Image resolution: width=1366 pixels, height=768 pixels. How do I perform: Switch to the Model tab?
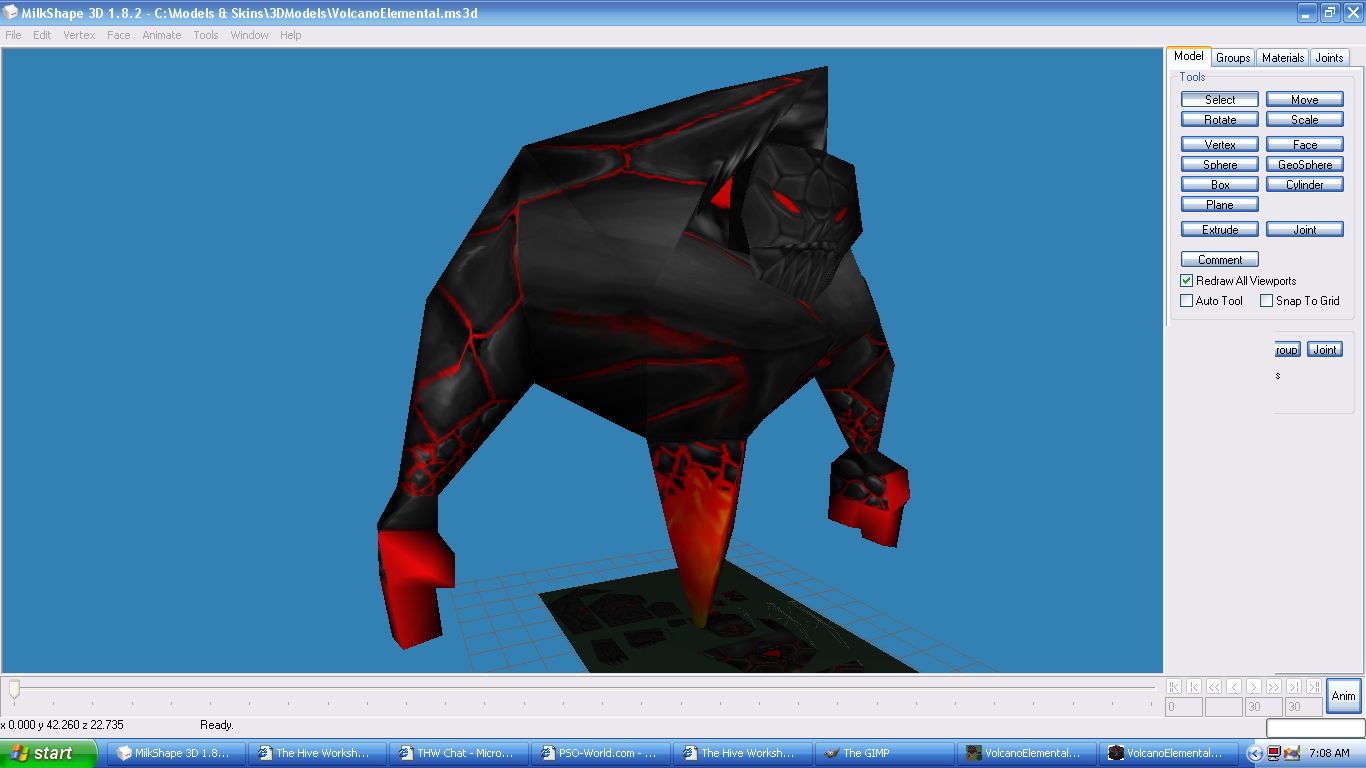[x=1189, y=56]
